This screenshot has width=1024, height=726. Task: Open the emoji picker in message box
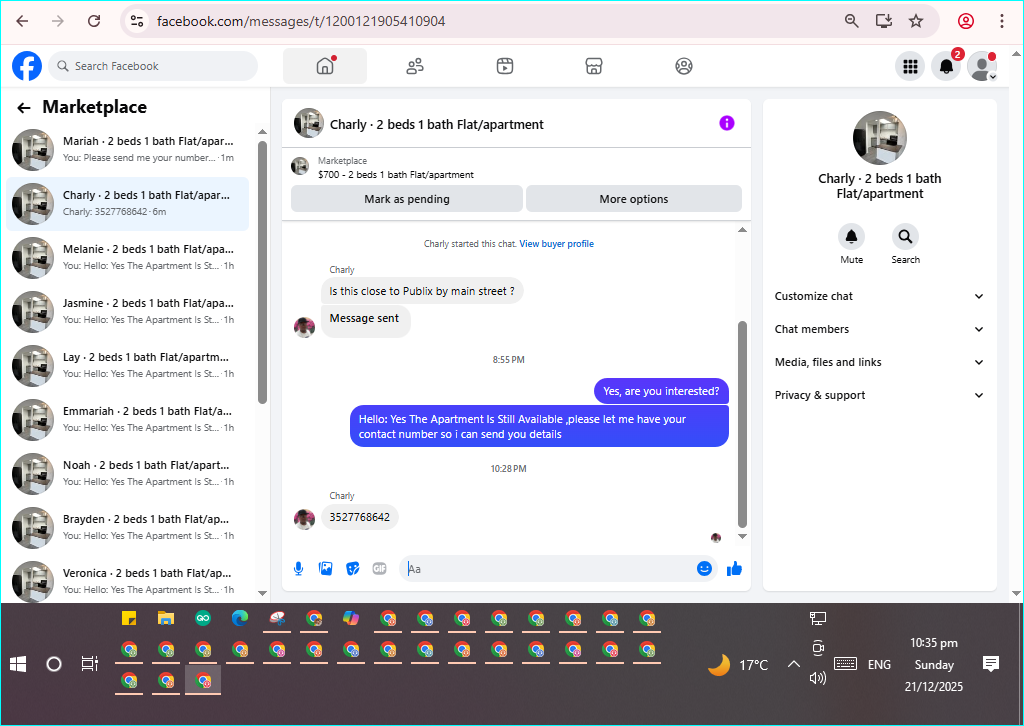pos(704,569)
